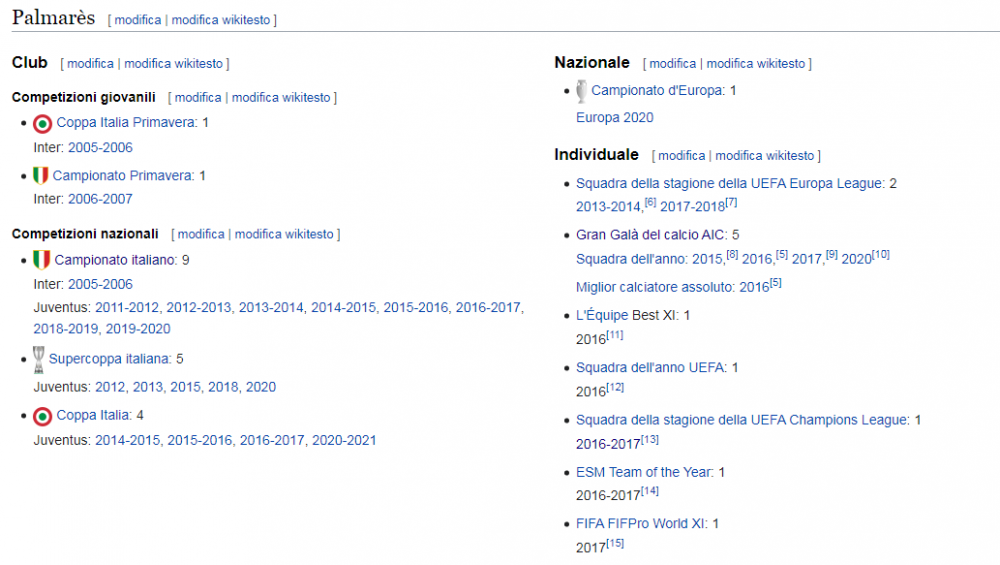Screen dimensions: 1000x565
Task: Open the 2015 Supercoppa italiana link
Action: point(186,387)
